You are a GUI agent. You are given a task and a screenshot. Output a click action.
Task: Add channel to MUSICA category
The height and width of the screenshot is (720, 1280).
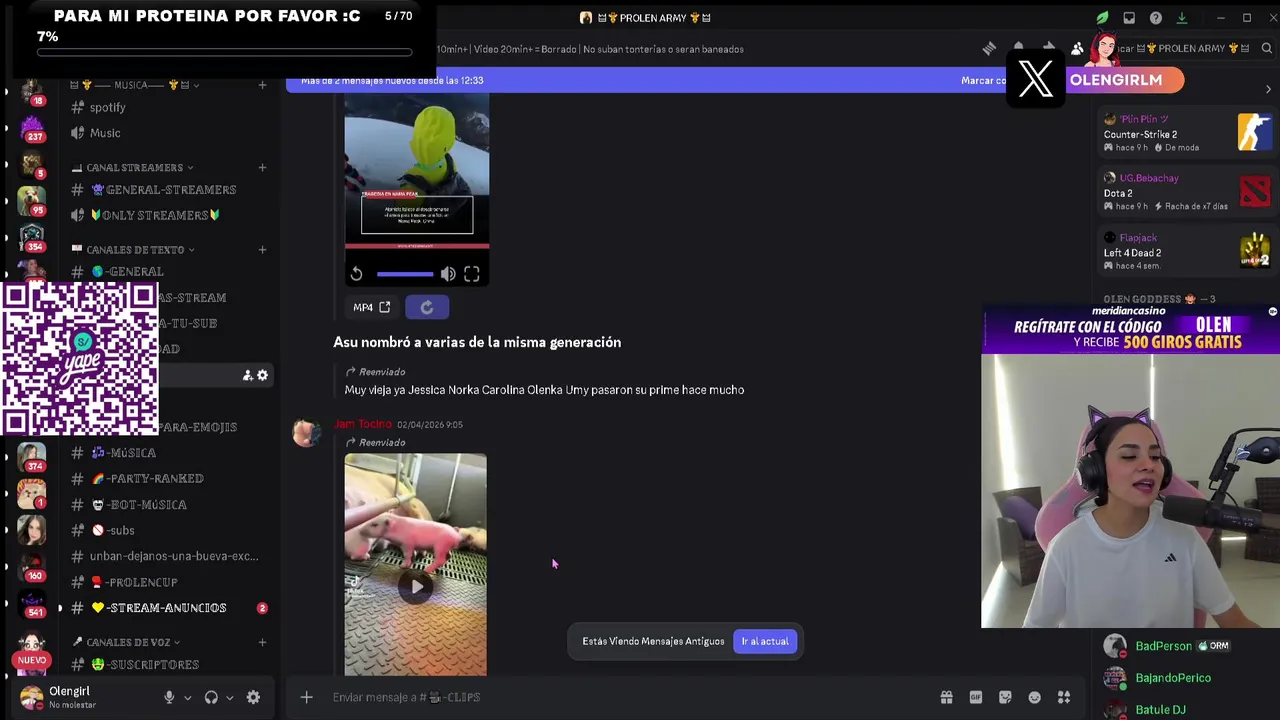(x=262, y=85)
